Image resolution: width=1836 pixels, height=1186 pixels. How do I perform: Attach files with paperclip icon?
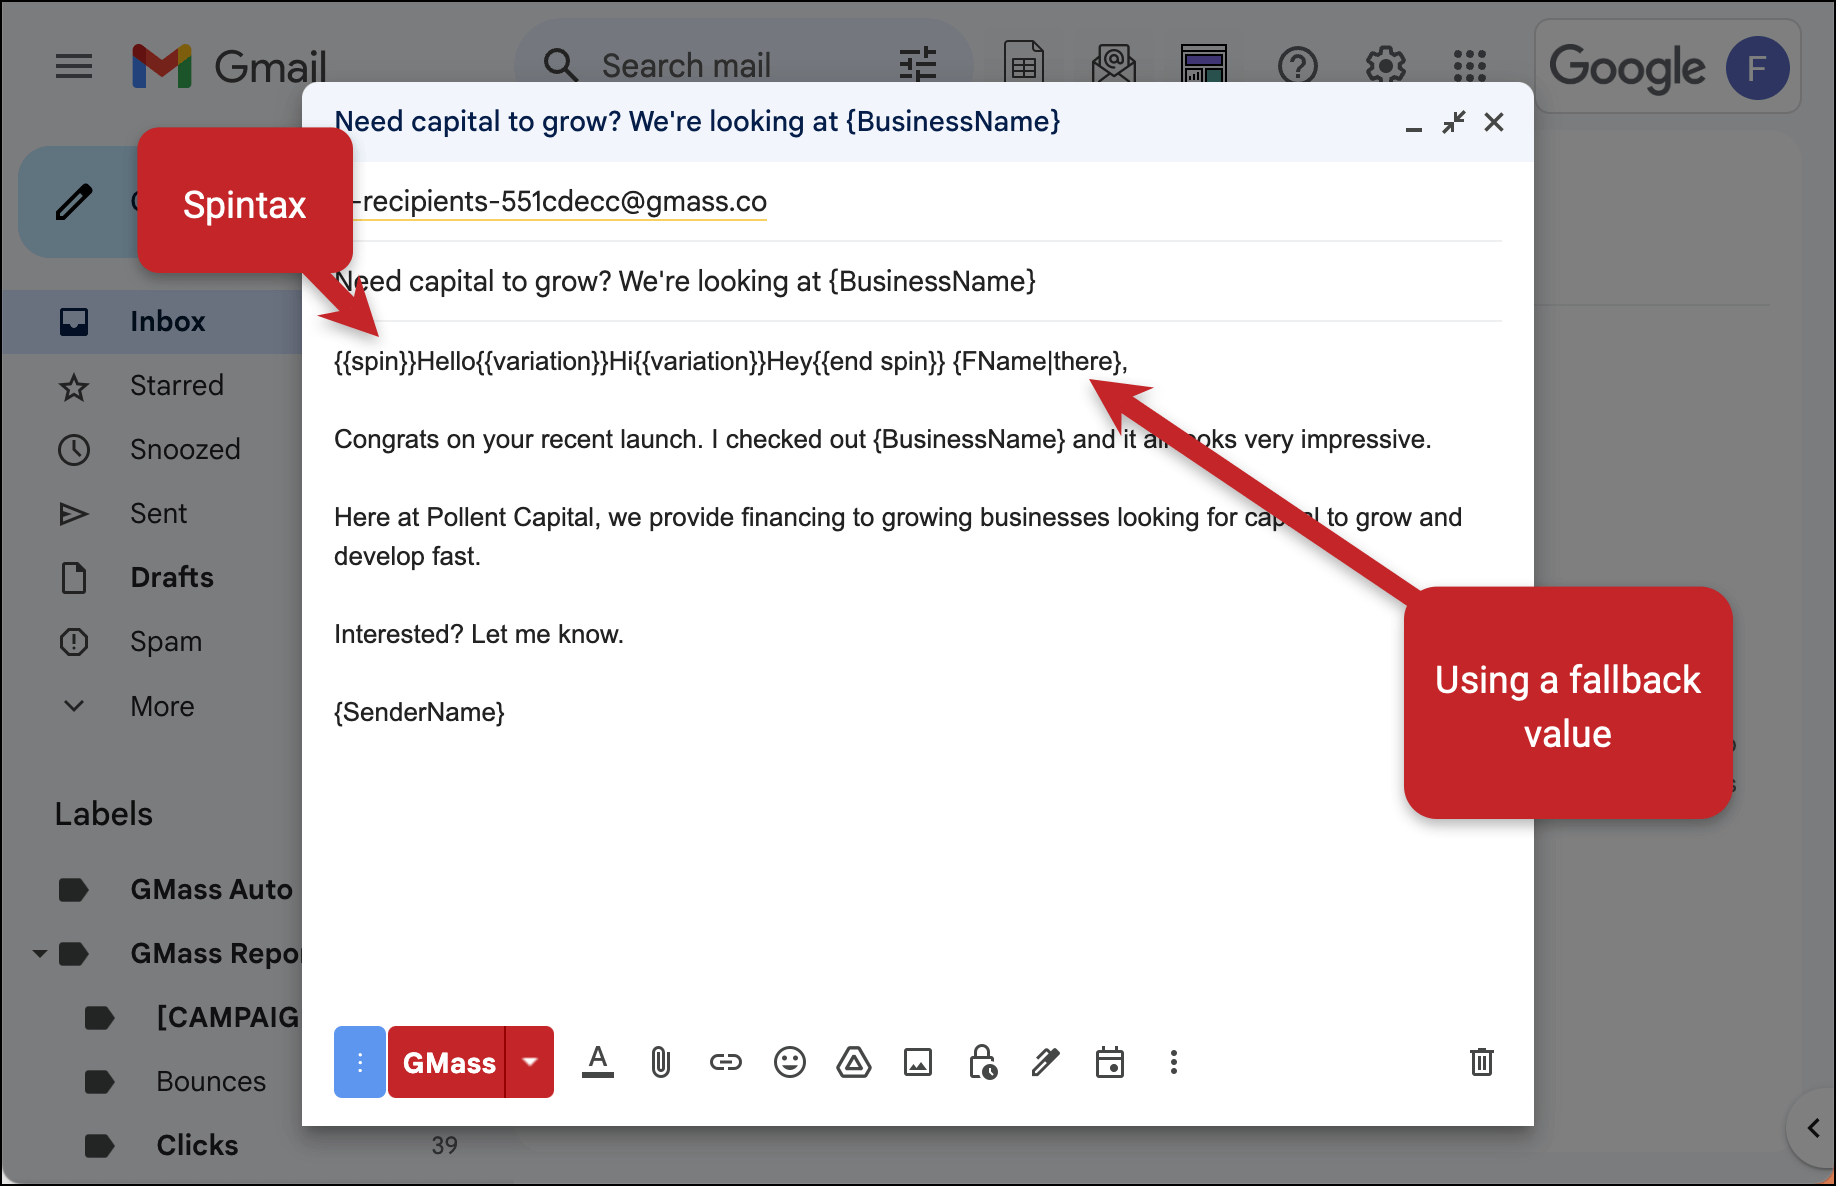click(661, 1062)
